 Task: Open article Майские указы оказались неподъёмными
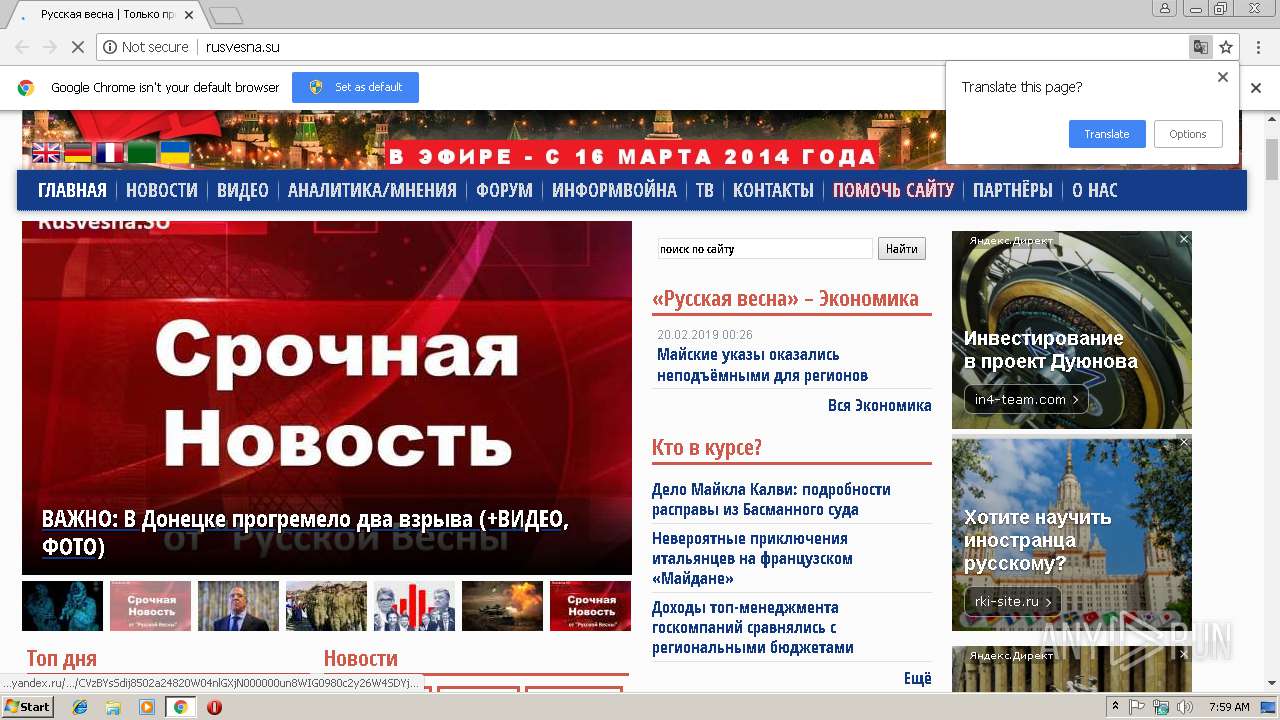coord(762,365)
